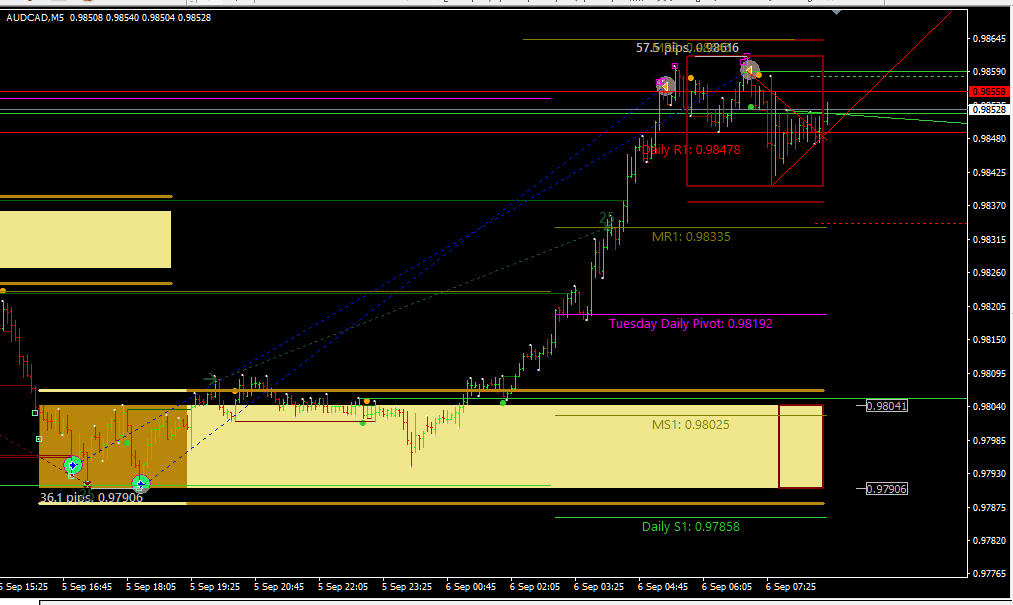Click 0.98425 on the price axis
Screen dimensions: 1013x605
[x=989, y=173]
